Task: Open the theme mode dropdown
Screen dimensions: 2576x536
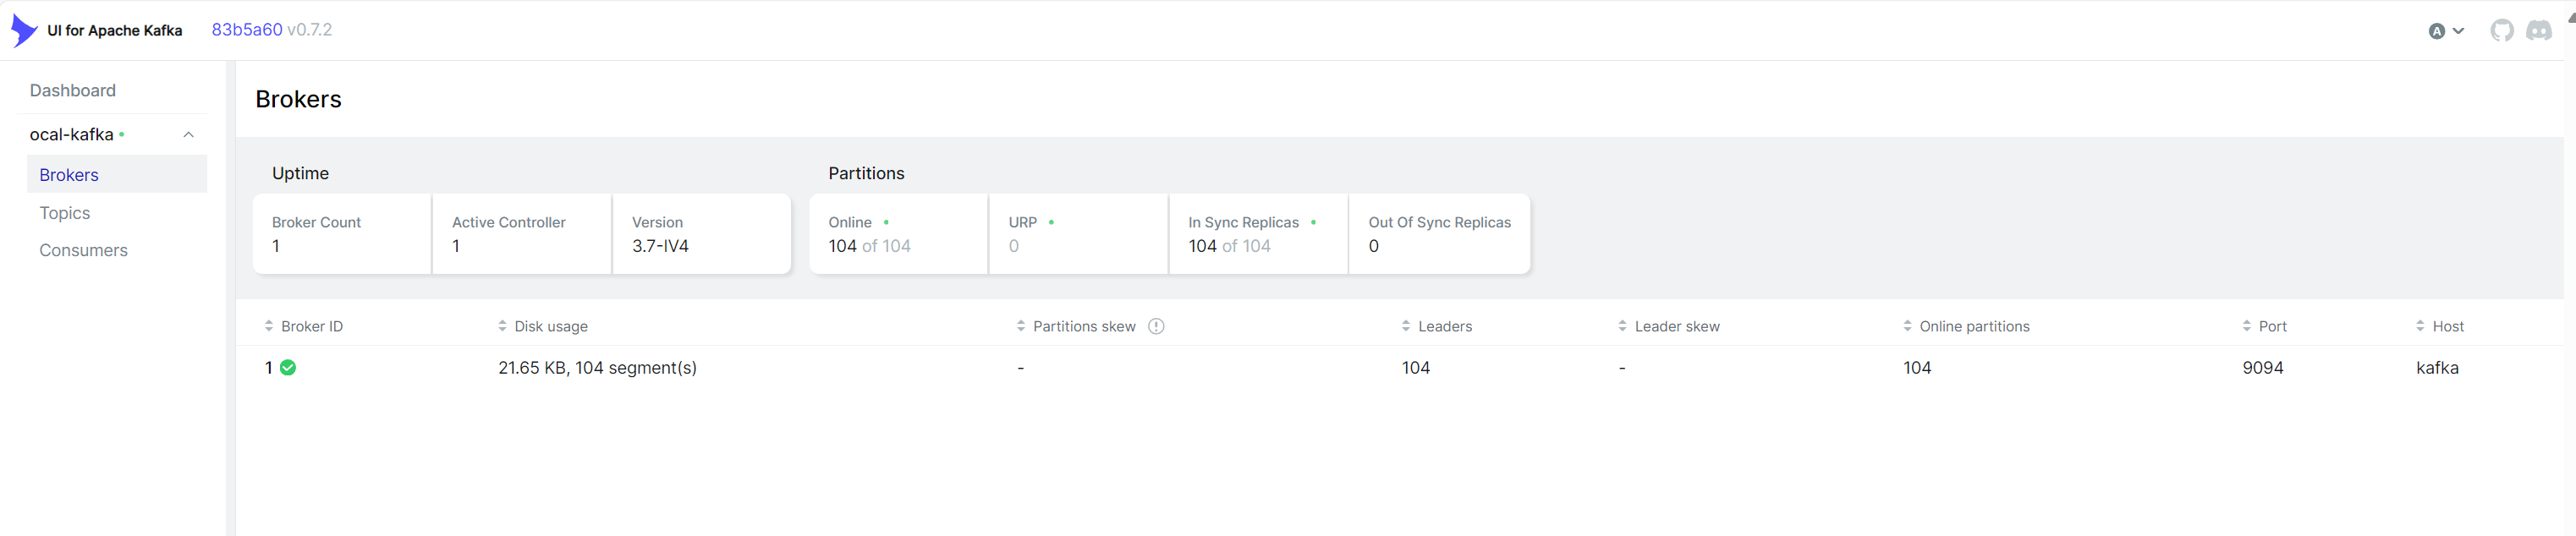Action: tap(2445, 31)
